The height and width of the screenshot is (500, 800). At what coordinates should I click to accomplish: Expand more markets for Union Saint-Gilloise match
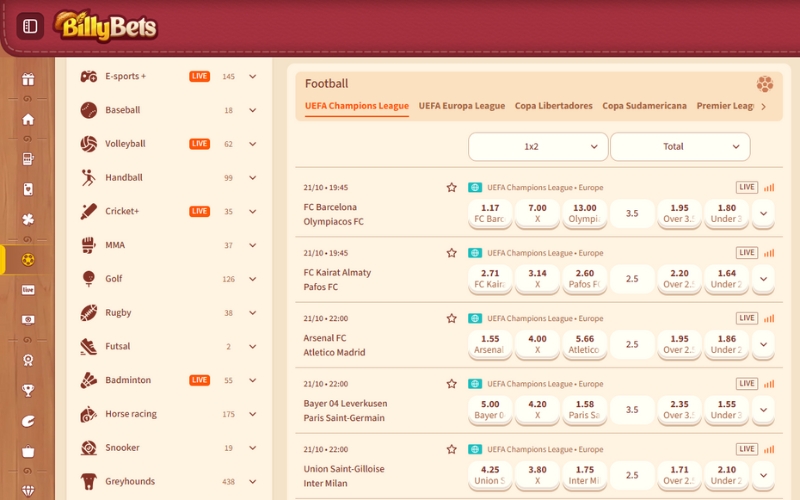[763, 475]
